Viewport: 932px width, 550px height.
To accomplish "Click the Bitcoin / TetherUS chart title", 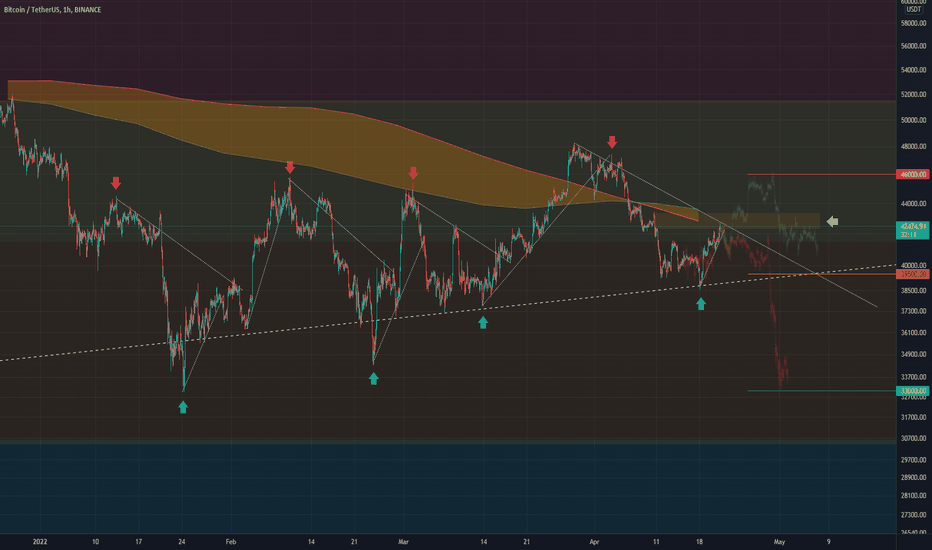I will click(52, 10).
